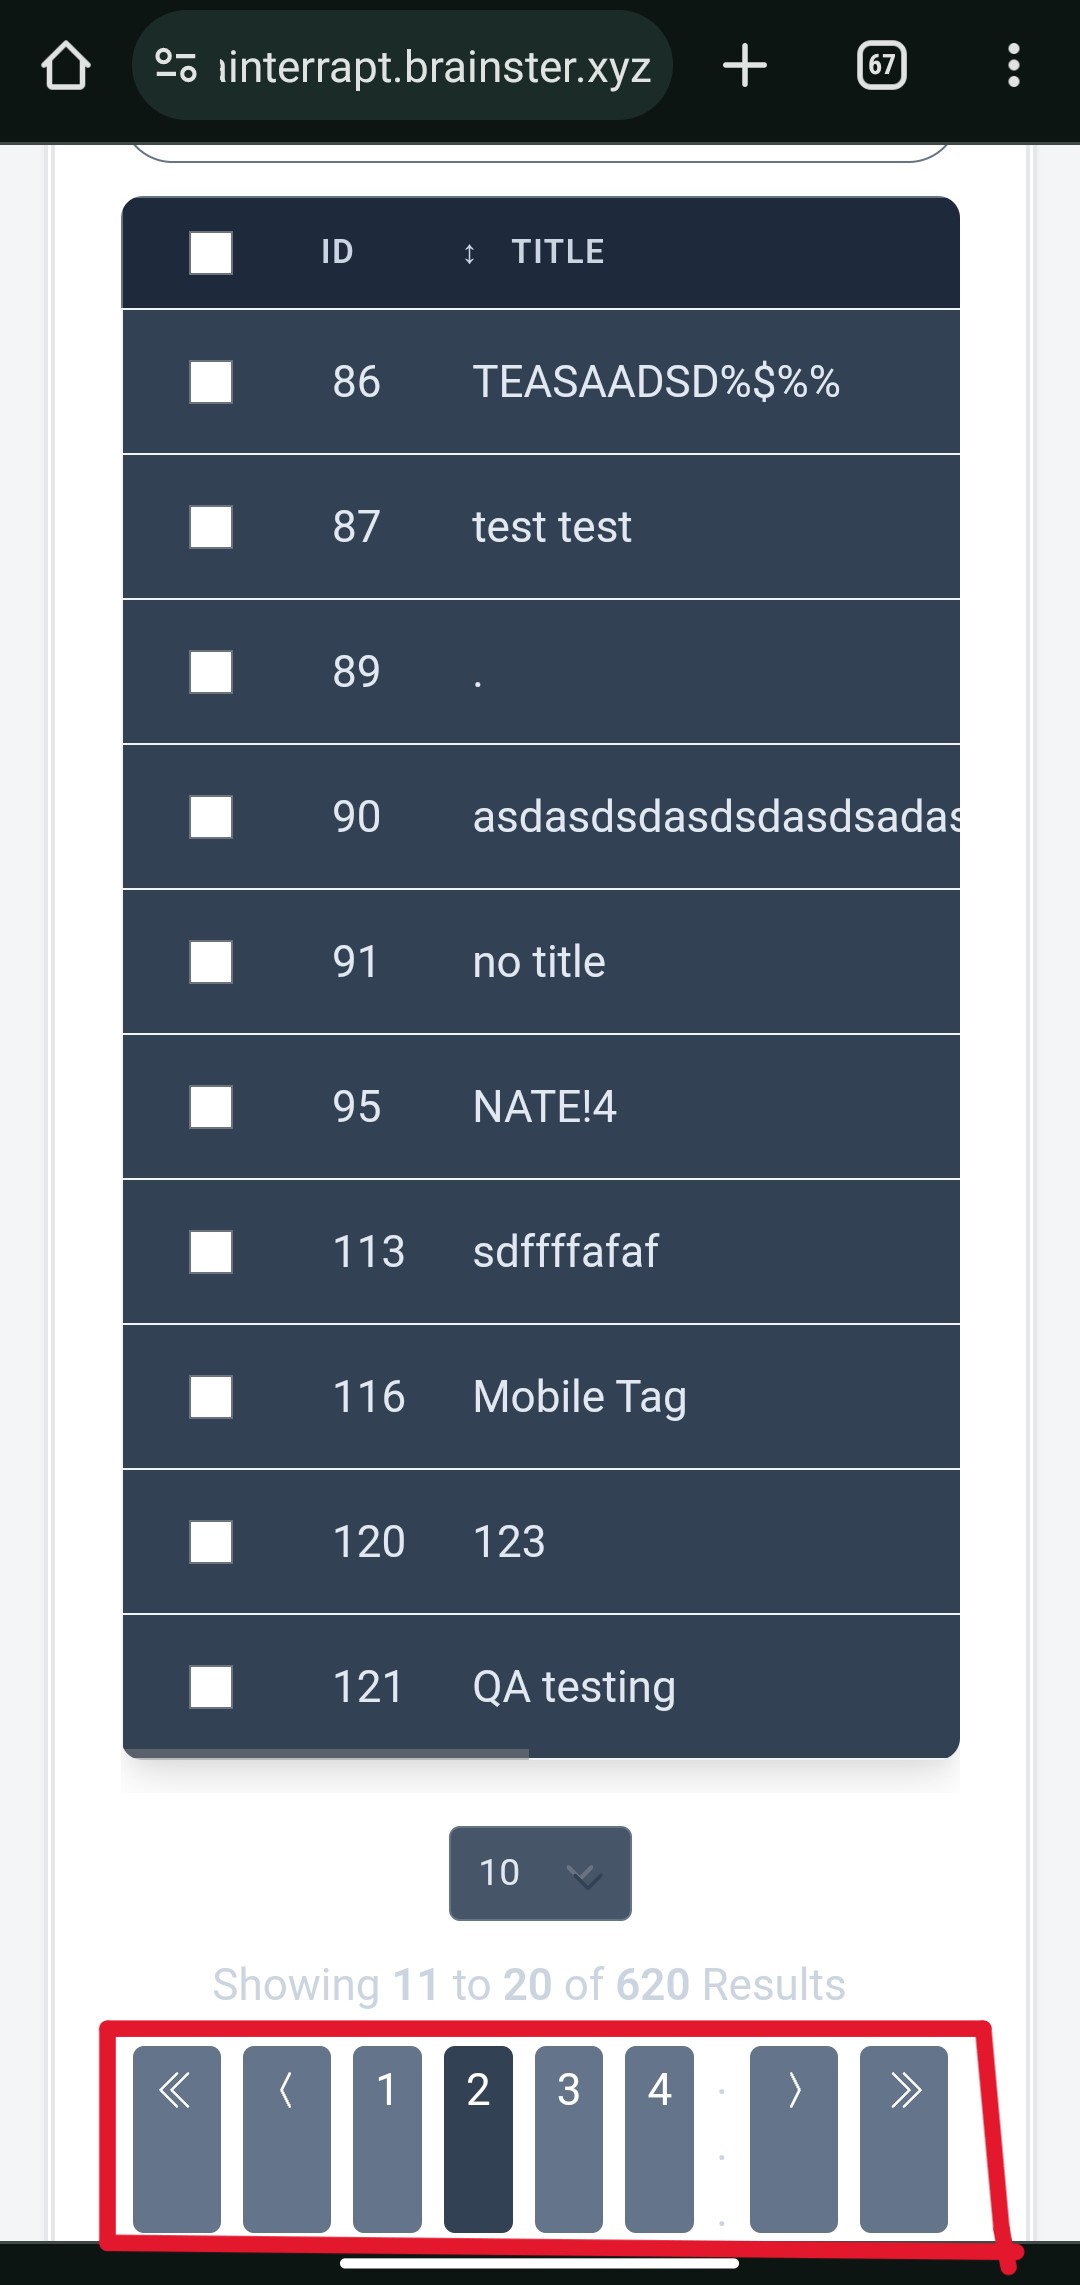
Task: Switch to page 3 of results
Action: click(568, 2138)
